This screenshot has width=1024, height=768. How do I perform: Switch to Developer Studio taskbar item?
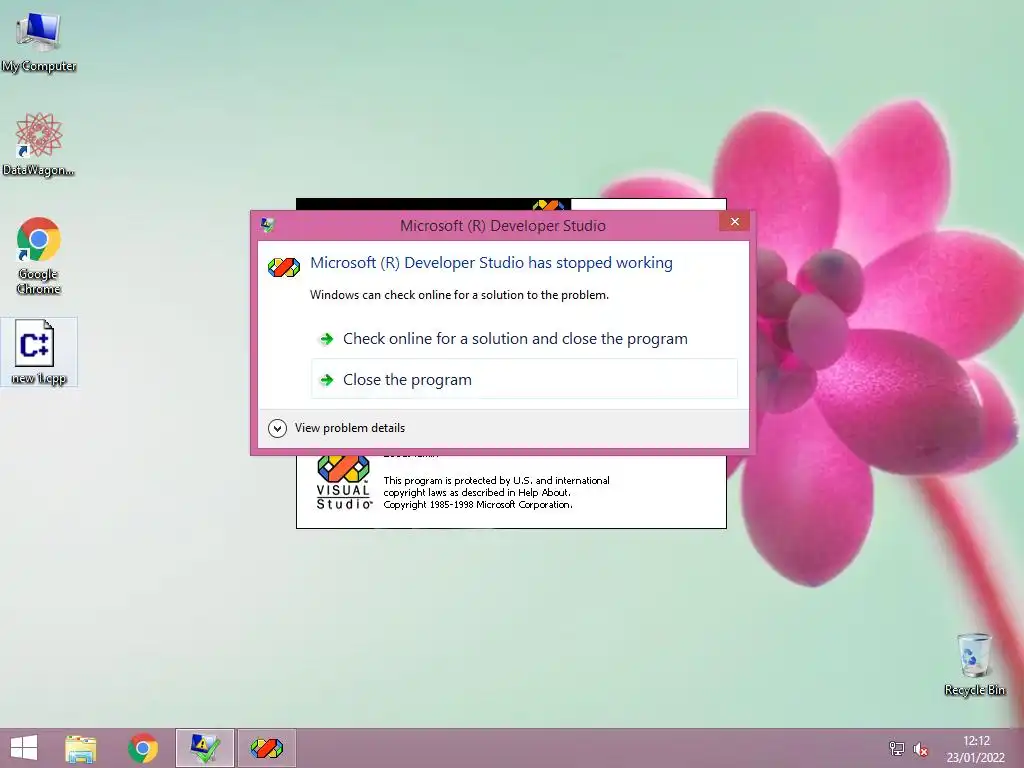[266, 748]
